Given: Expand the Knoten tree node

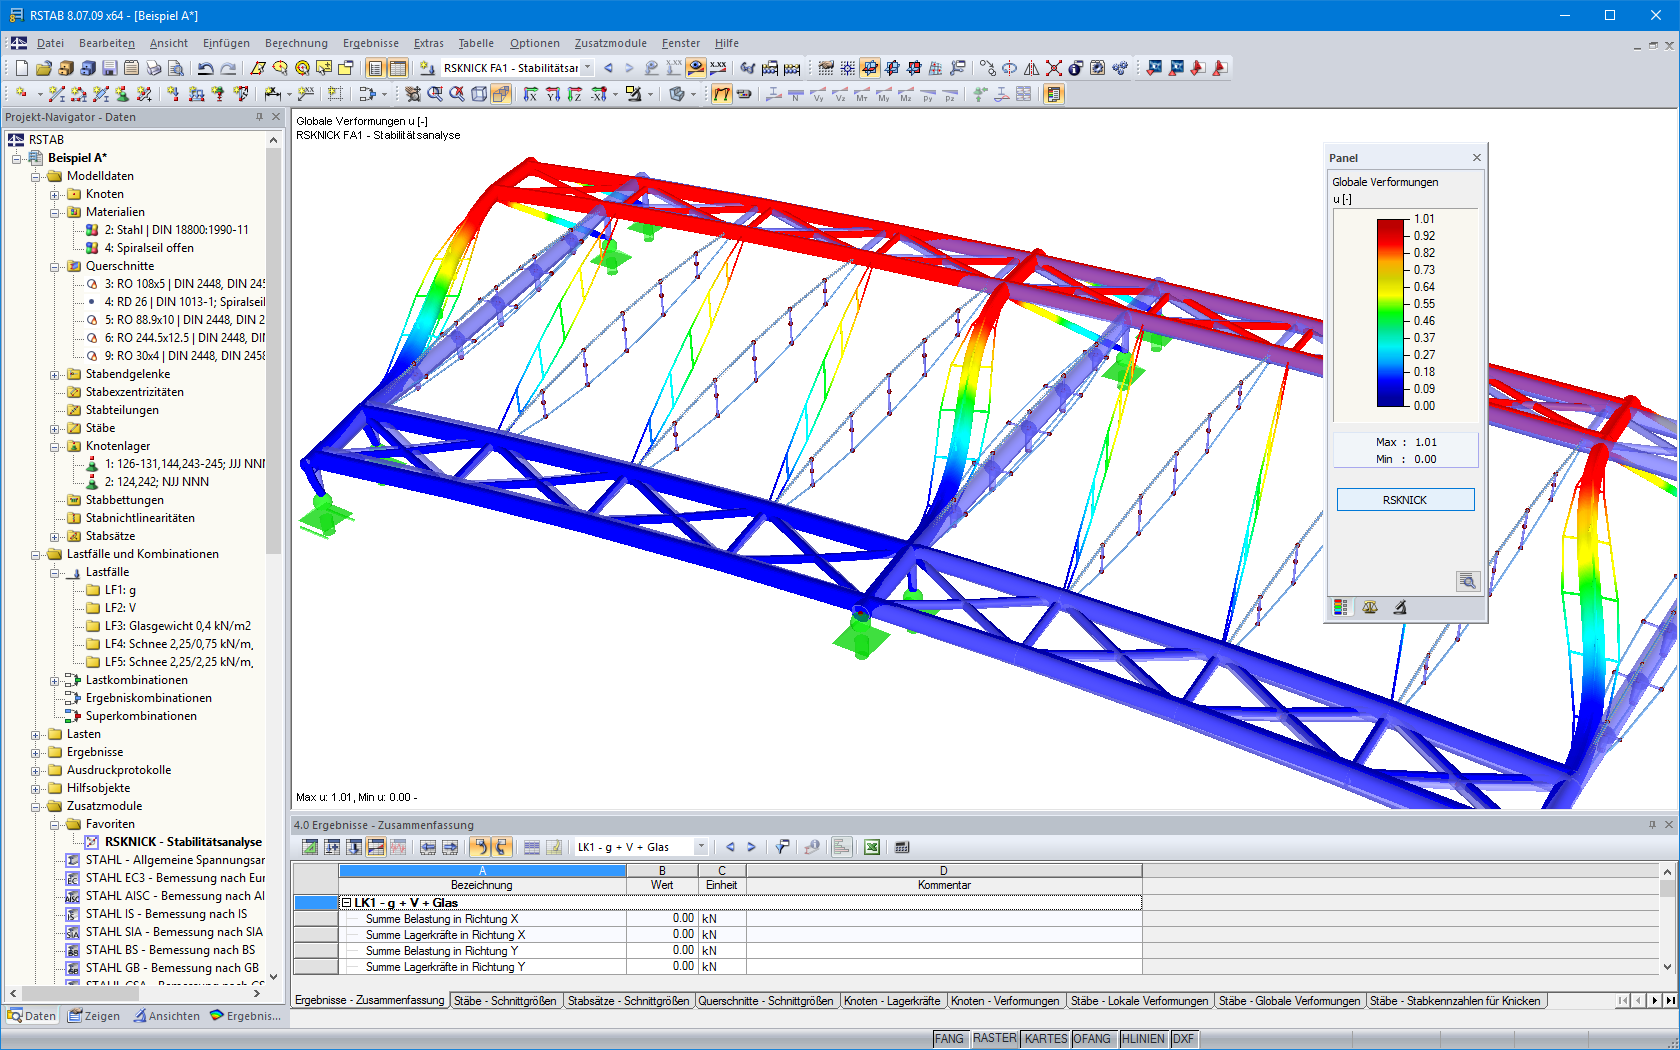Looking at the screenshot, I should tap(55, 194).
